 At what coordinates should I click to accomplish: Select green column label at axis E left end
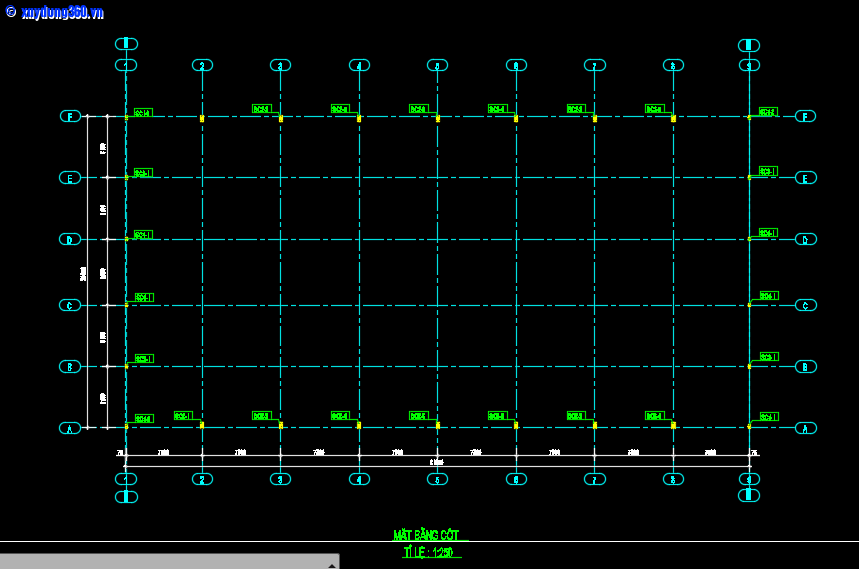(143, 172)
